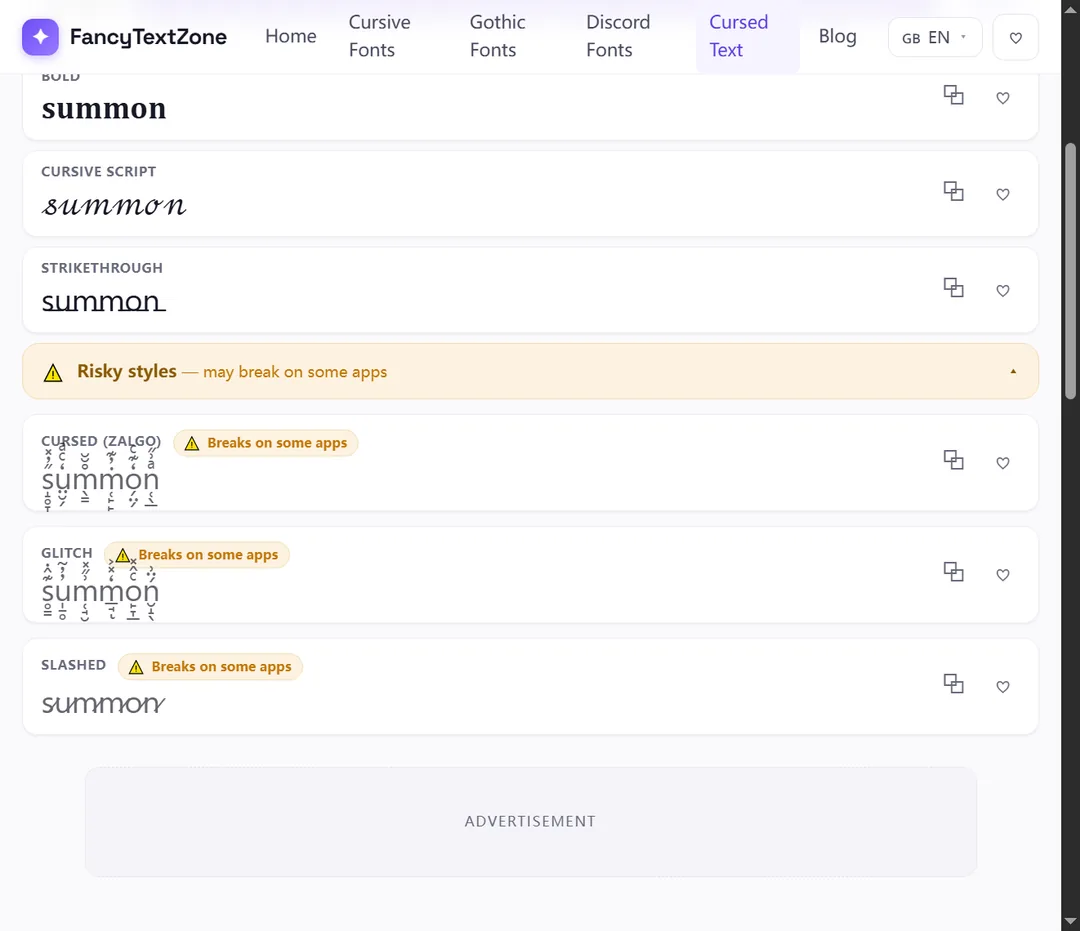Copy the Cursed (Zalgo) text
The width and height of the screenshot is (1080, 931).
(x=953, y=460)
